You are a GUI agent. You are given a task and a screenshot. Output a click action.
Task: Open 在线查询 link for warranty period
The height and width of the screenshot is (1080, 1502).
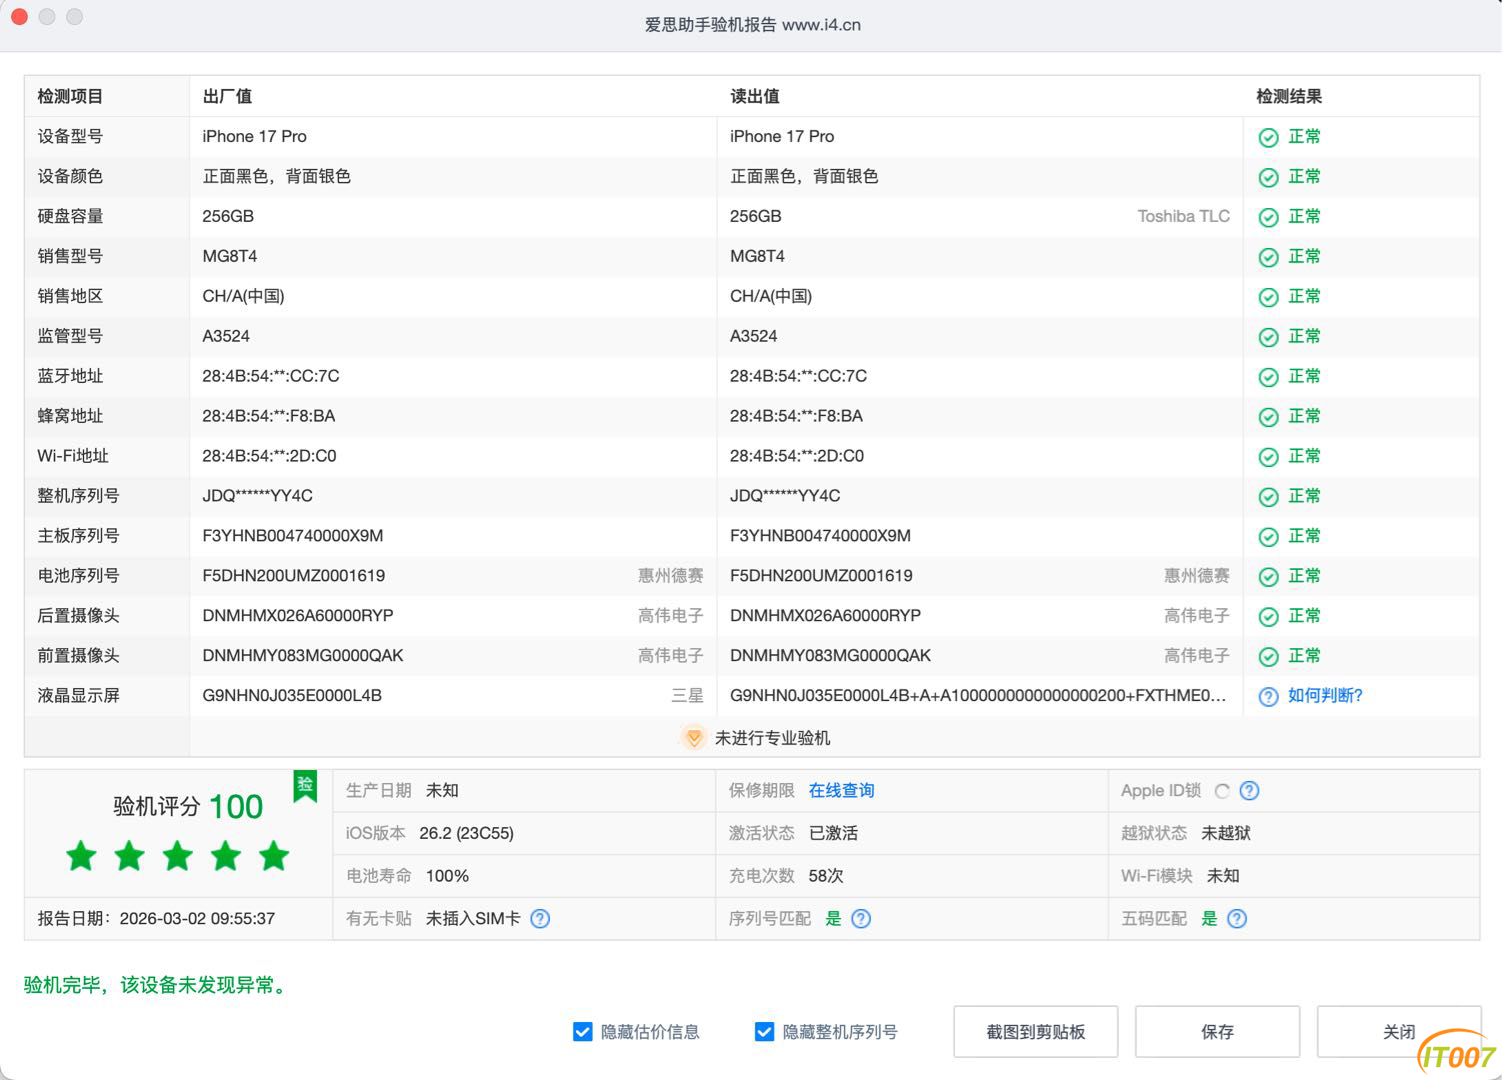840,790
